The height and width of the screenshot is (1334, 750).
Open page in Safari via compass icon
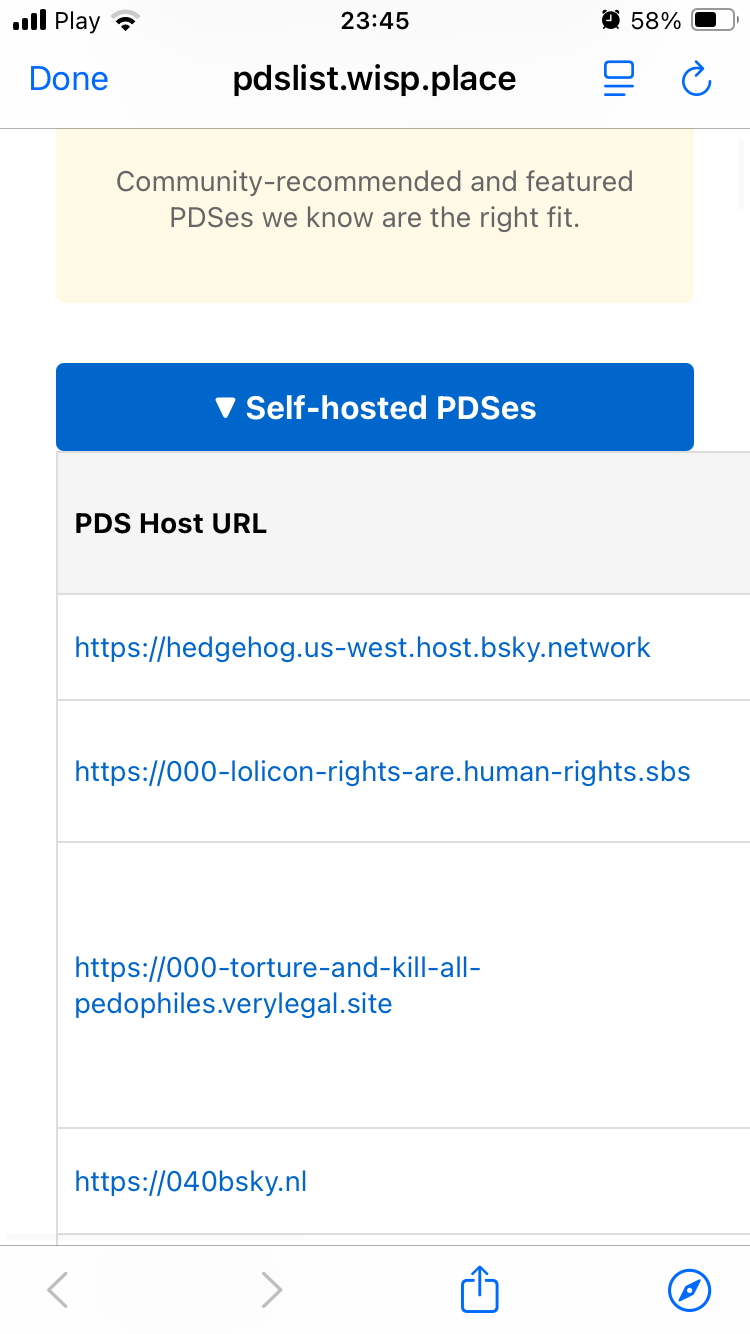(x=689, y=1290)
